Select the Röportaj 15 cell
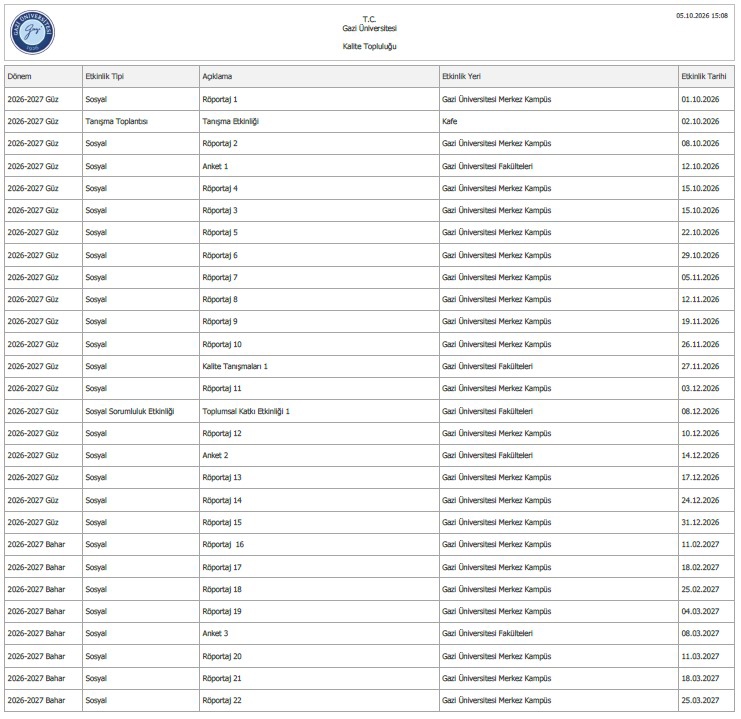This screenshot has width=741, height=719. 319,522
